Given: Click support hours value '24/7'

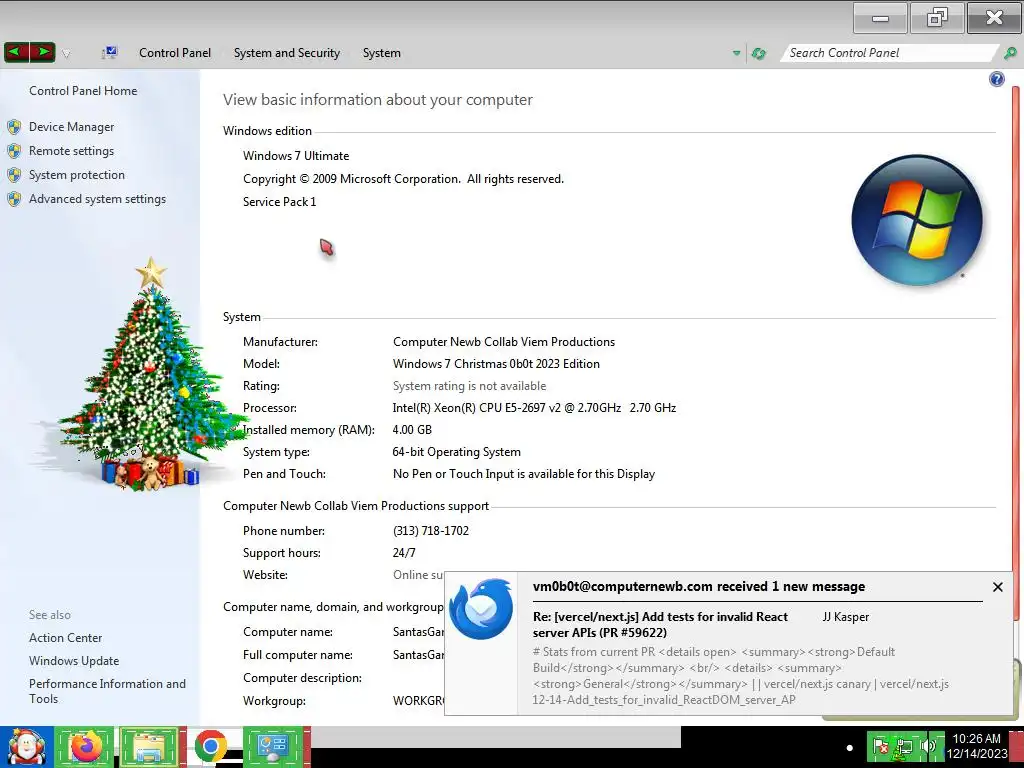Looking at the screenshot, I should 404,553.
